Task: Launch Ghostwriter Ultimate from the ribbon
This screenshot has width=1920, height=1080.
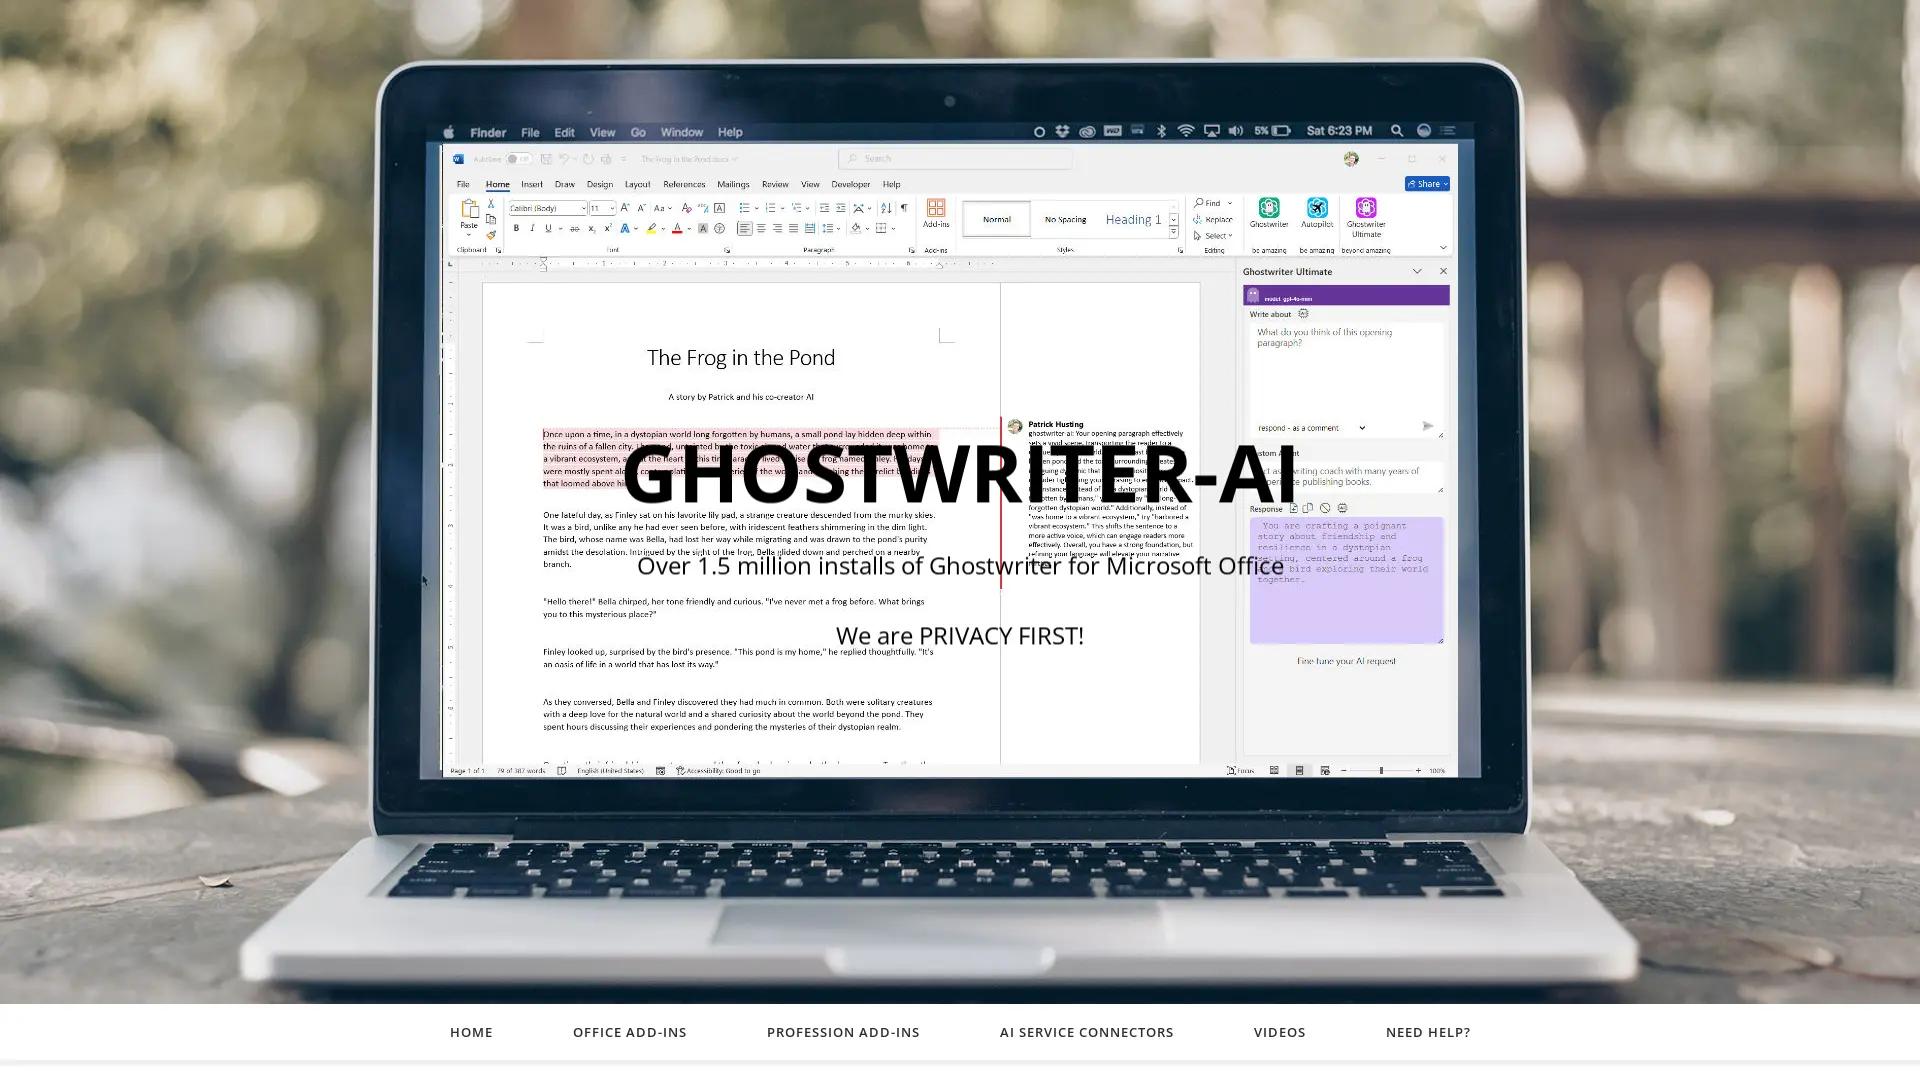Action: 1366,210
